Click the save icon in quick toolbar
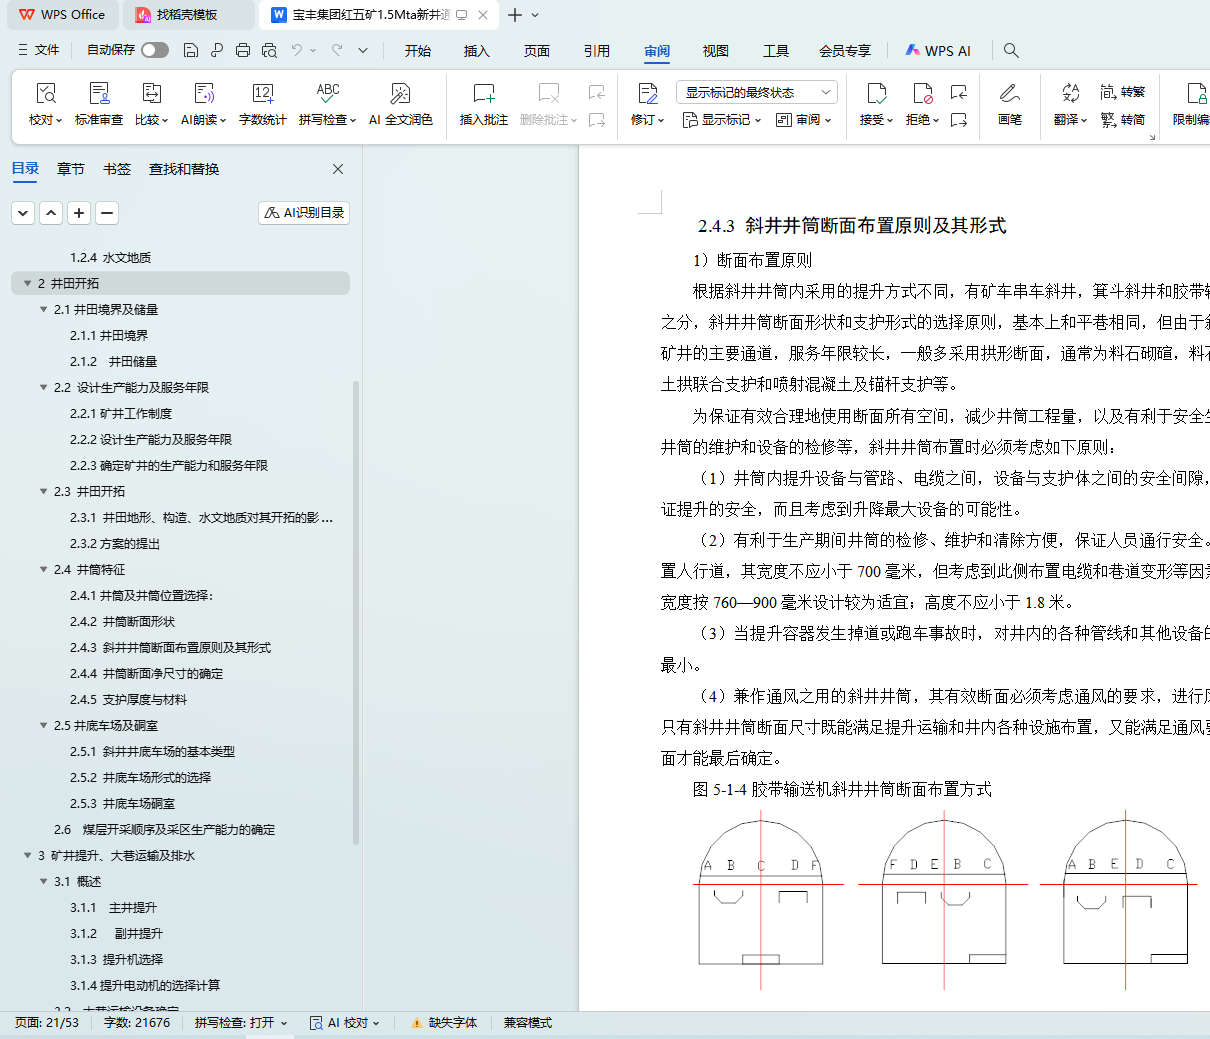 [191, 50]
